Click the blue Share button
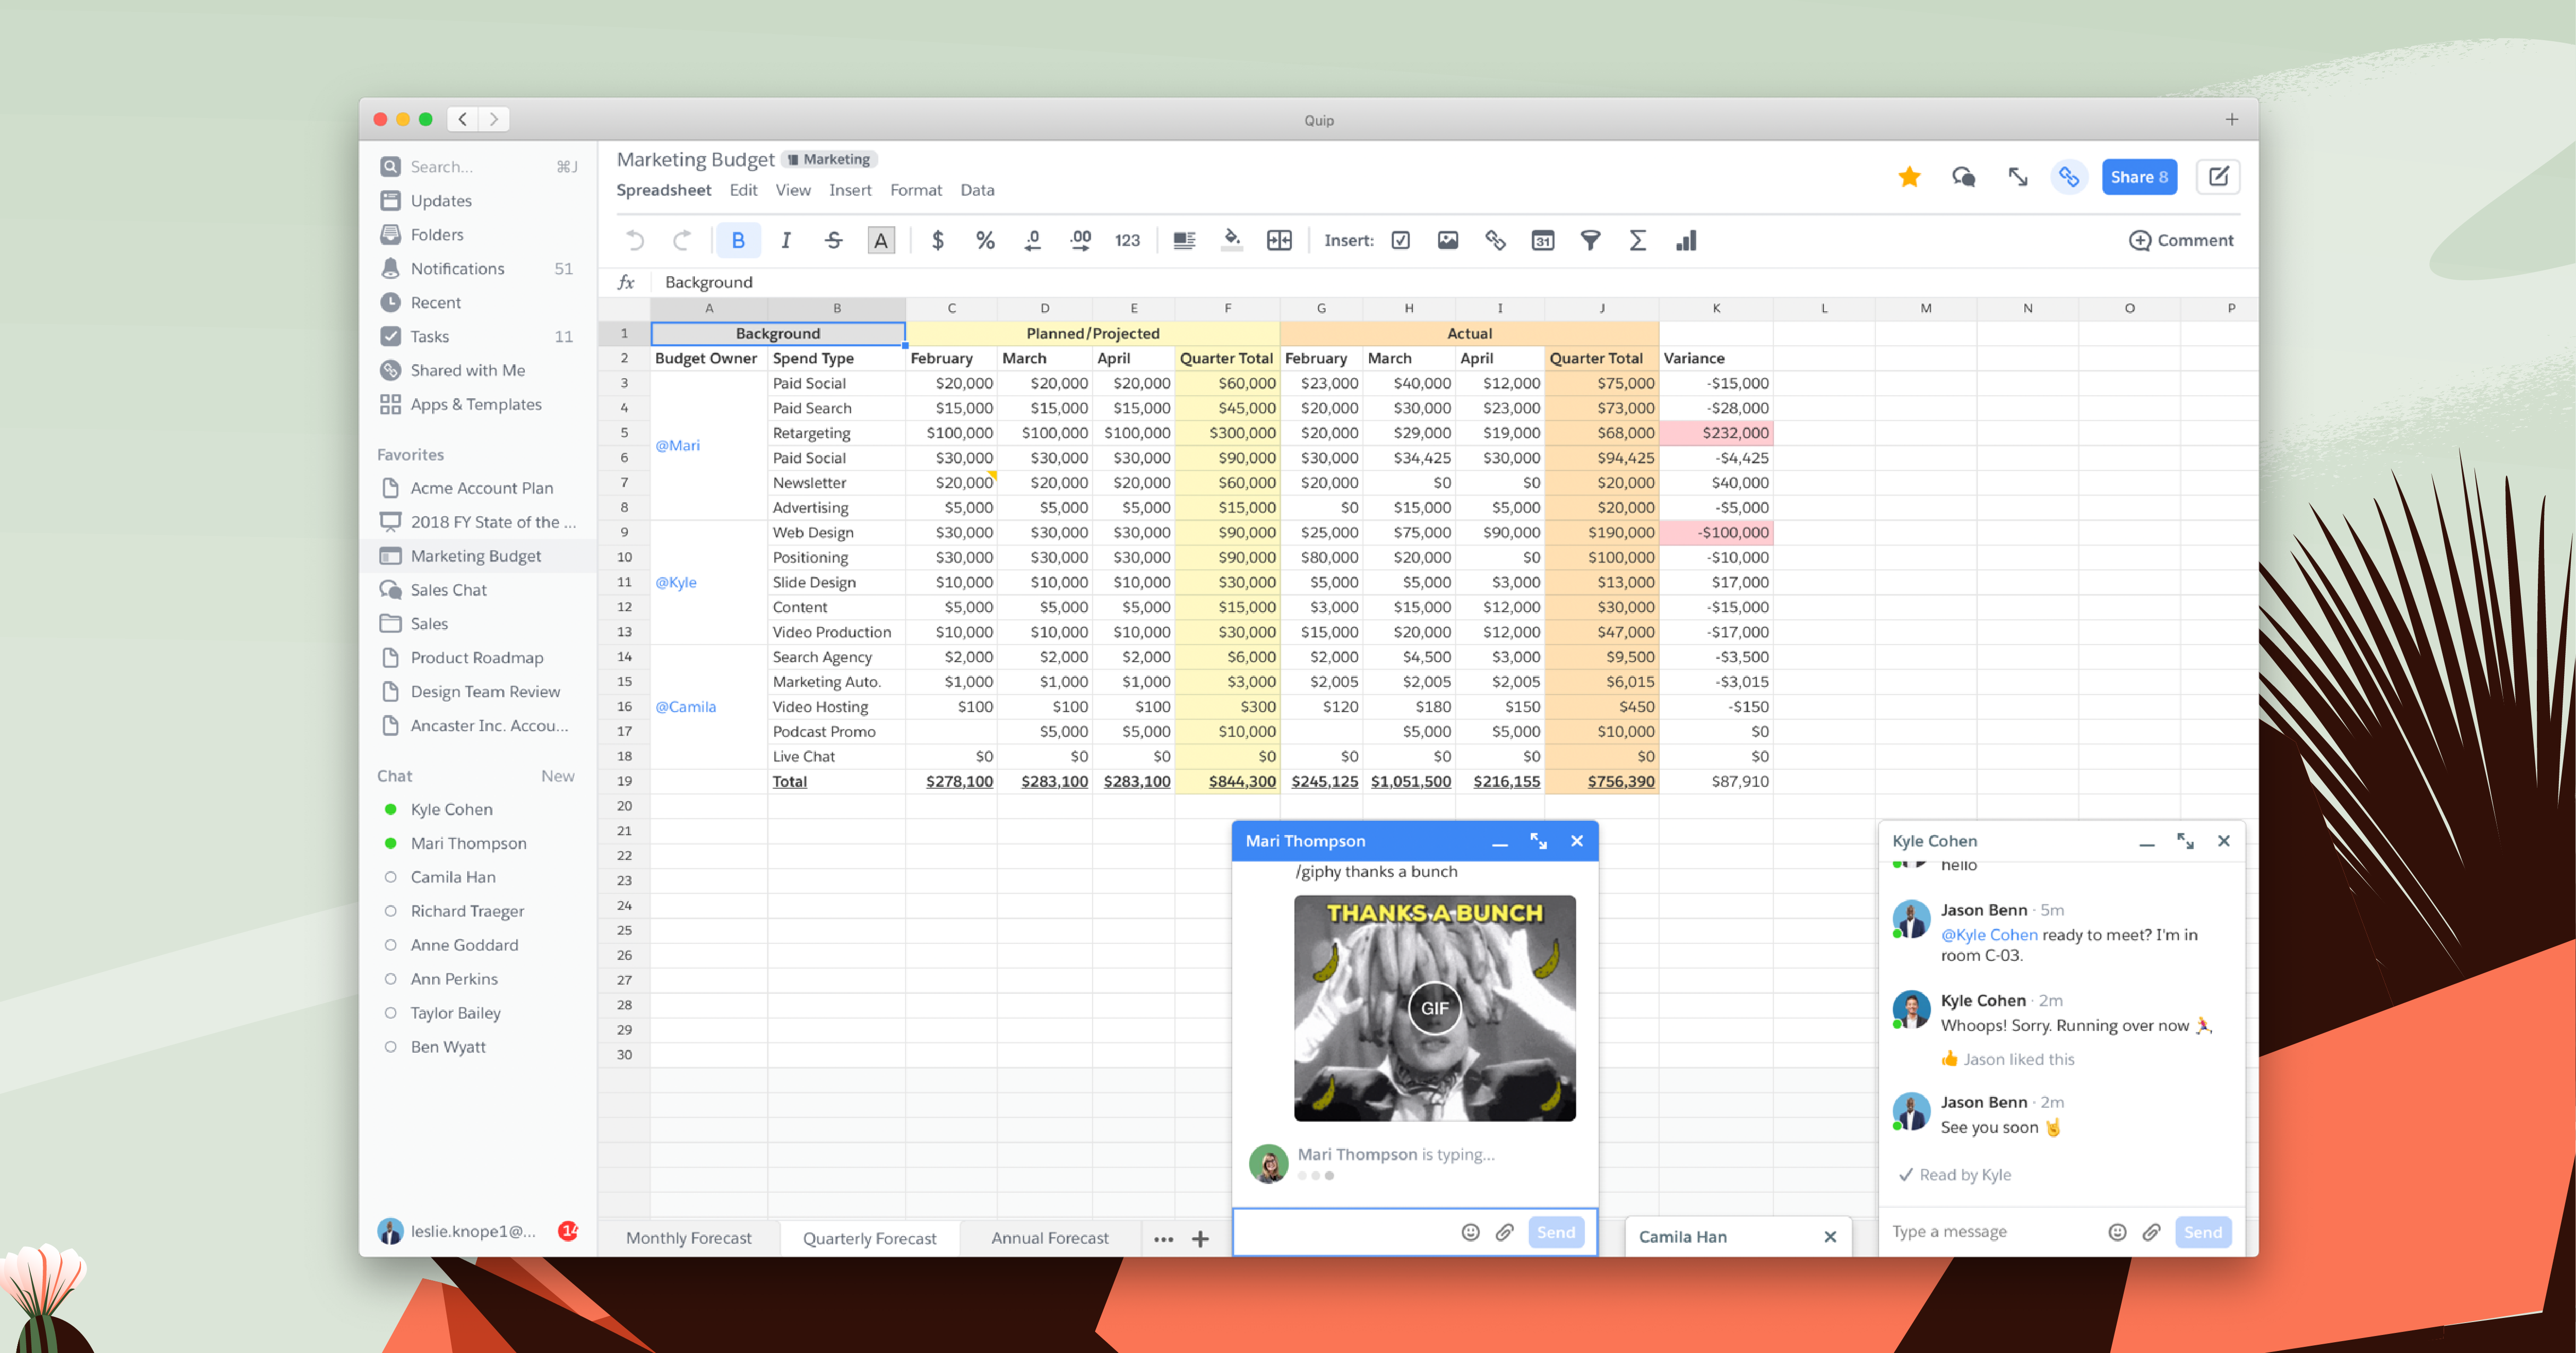The image size is (2576, 1353). pyautogui.click(x=2139, y=177)
